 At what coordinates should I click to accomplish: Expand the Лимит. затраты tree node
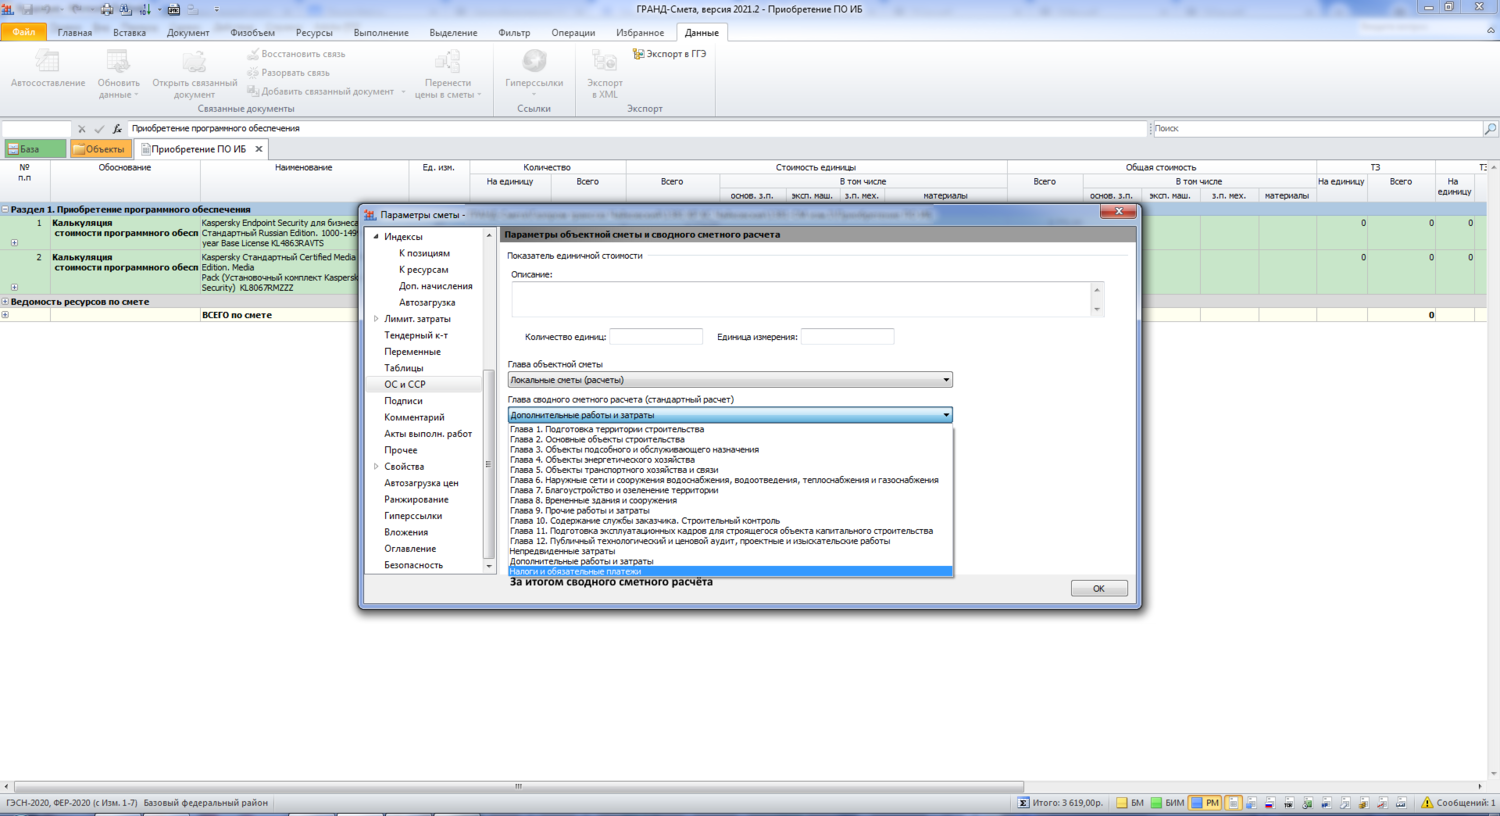point(376,319)
